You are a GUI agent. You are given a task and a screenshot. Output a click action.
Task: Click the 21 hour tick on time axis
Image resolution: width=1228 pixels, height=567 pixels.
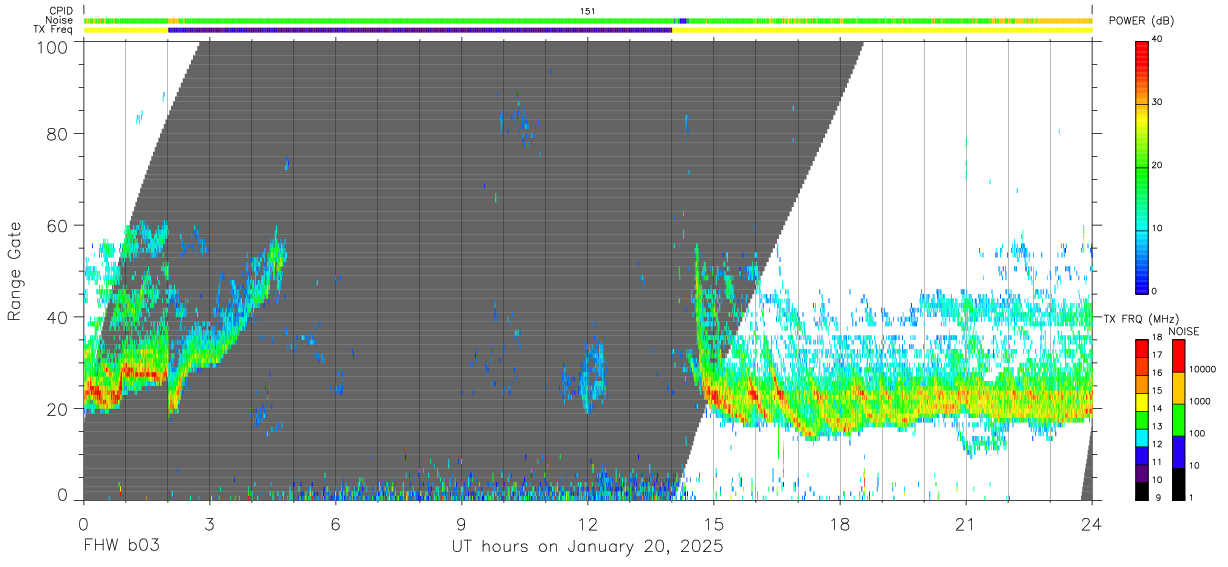pyautogui.click(x=966, y=523)
